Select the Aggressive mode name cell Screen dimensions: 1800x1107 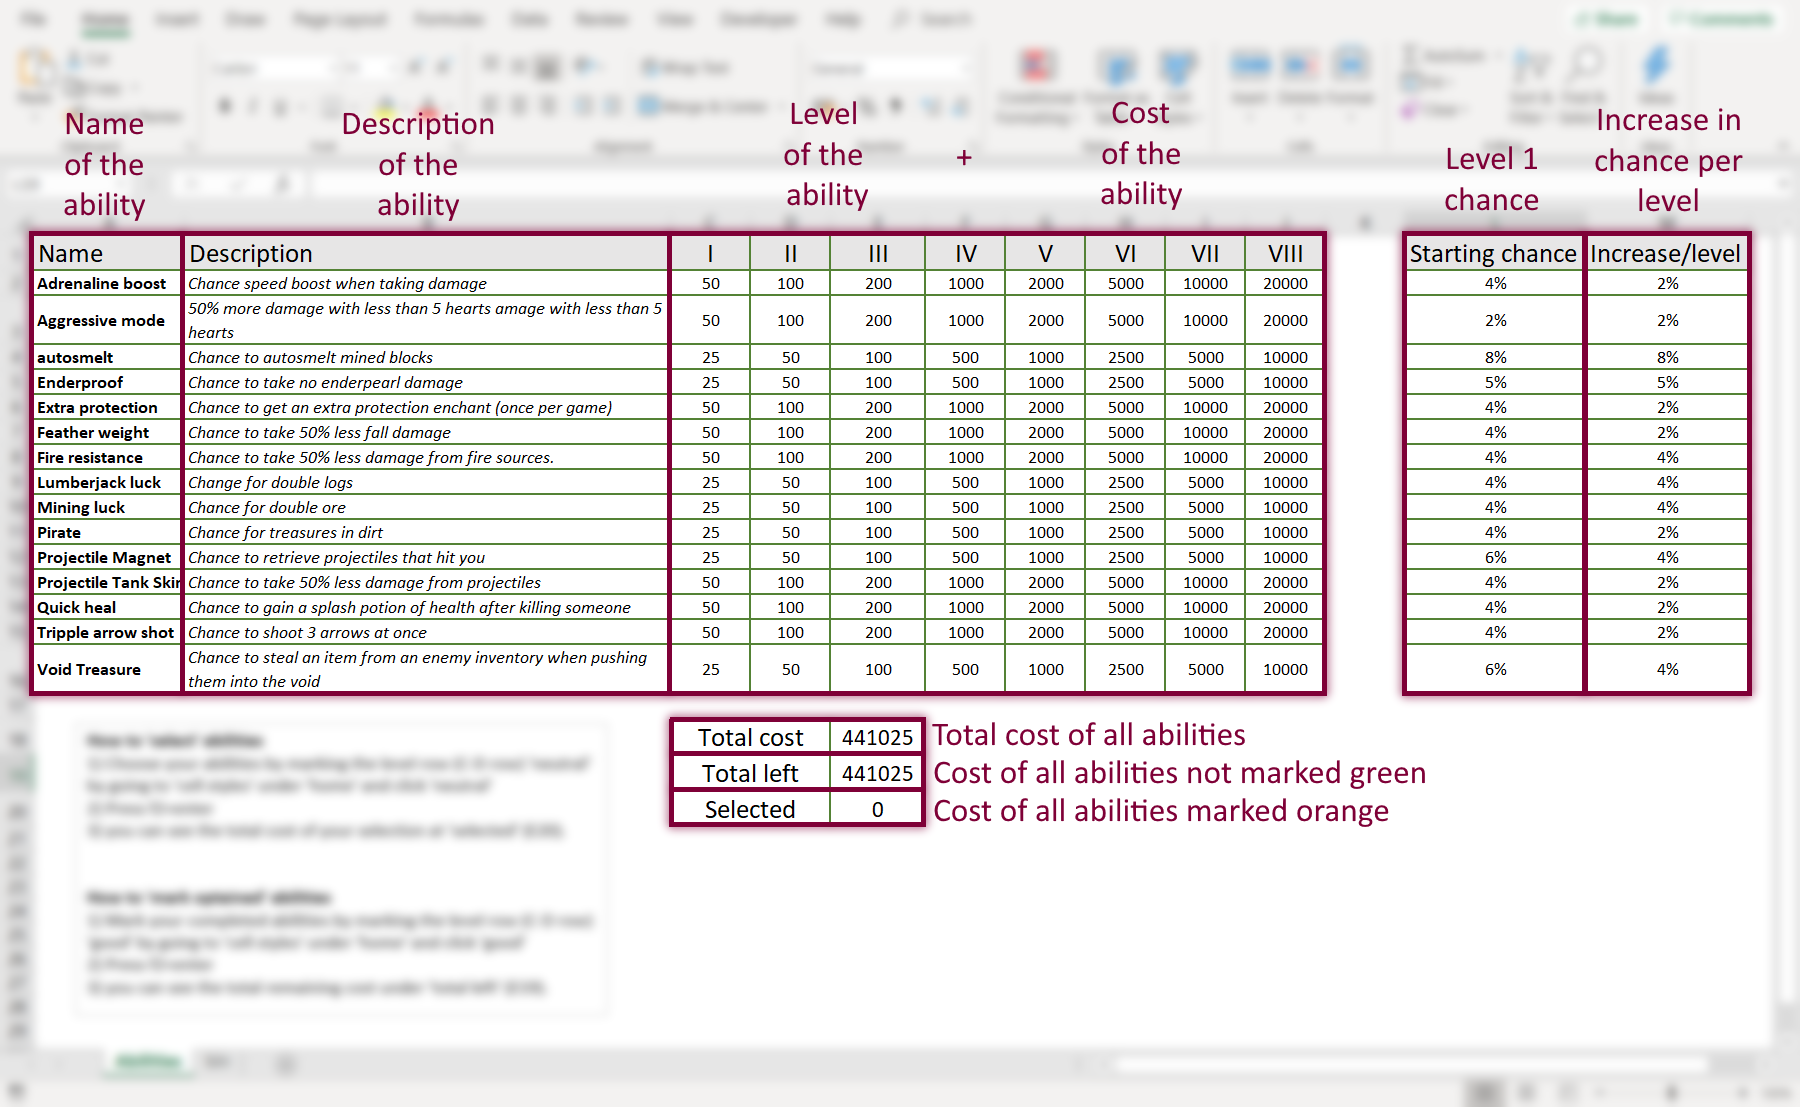pyautogui.click(x=107, y=321)
